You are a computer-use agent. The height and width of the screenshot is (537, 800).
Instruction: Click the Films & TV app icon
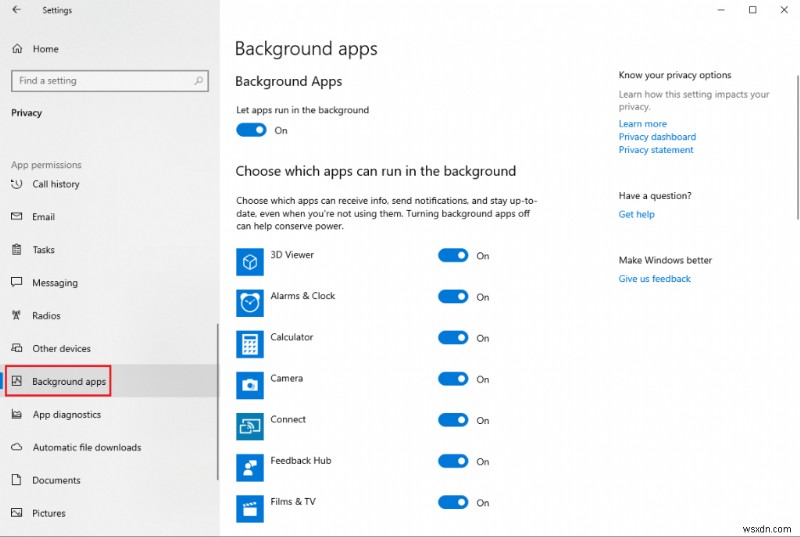250,509
